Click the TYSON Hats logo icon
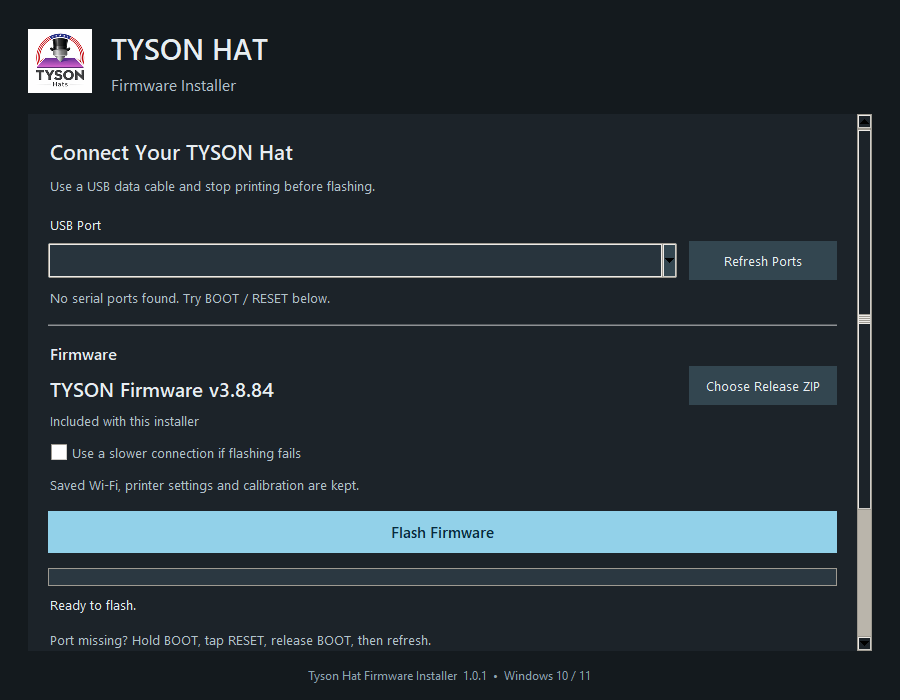Image resolution: width=900 pixels, height=700 pixels. point(60,61)
